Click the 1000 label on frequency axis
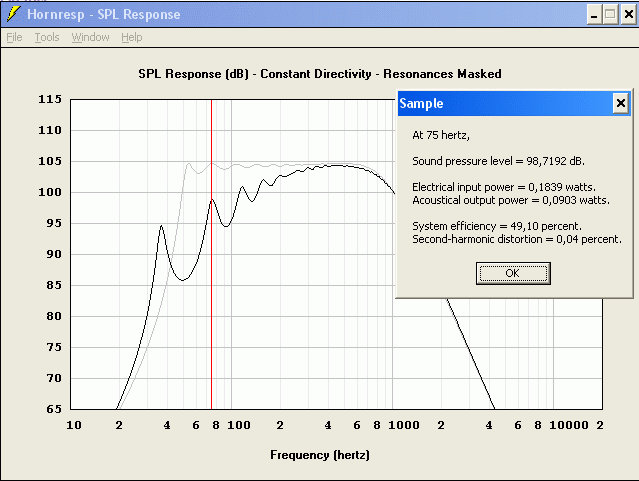This screenshot has width=639, height=481. pos(403,425)
